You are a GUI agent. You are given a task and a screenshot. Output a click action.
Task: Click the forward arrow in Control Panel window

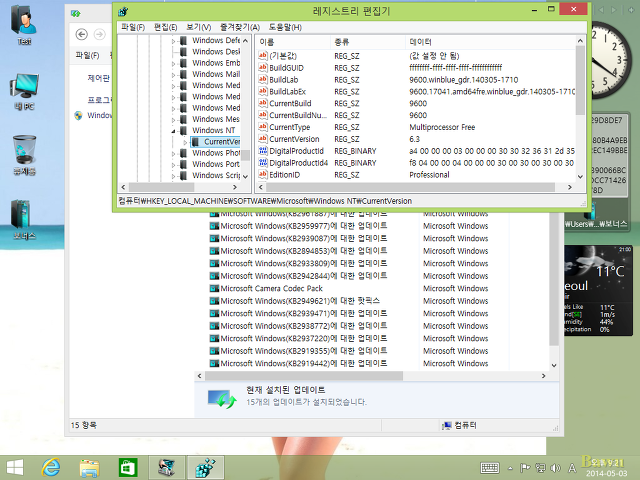(100, 35)
